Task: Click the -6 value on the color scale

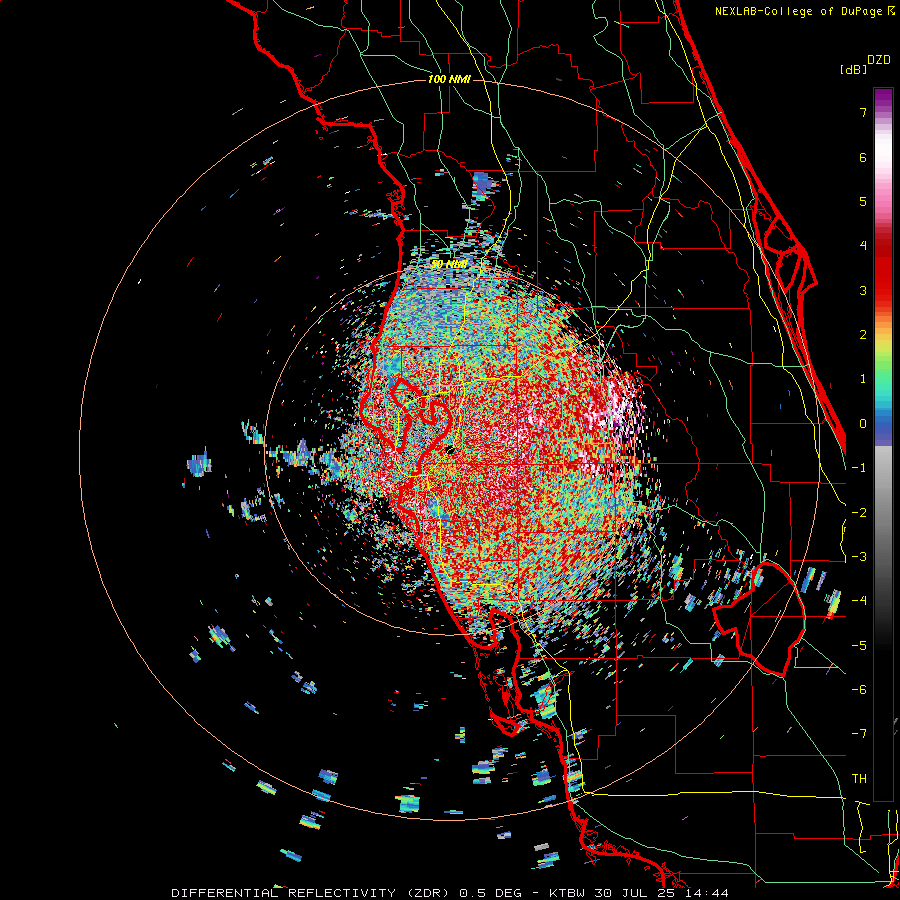Action: pyautogui.click(x=859, y=690)
